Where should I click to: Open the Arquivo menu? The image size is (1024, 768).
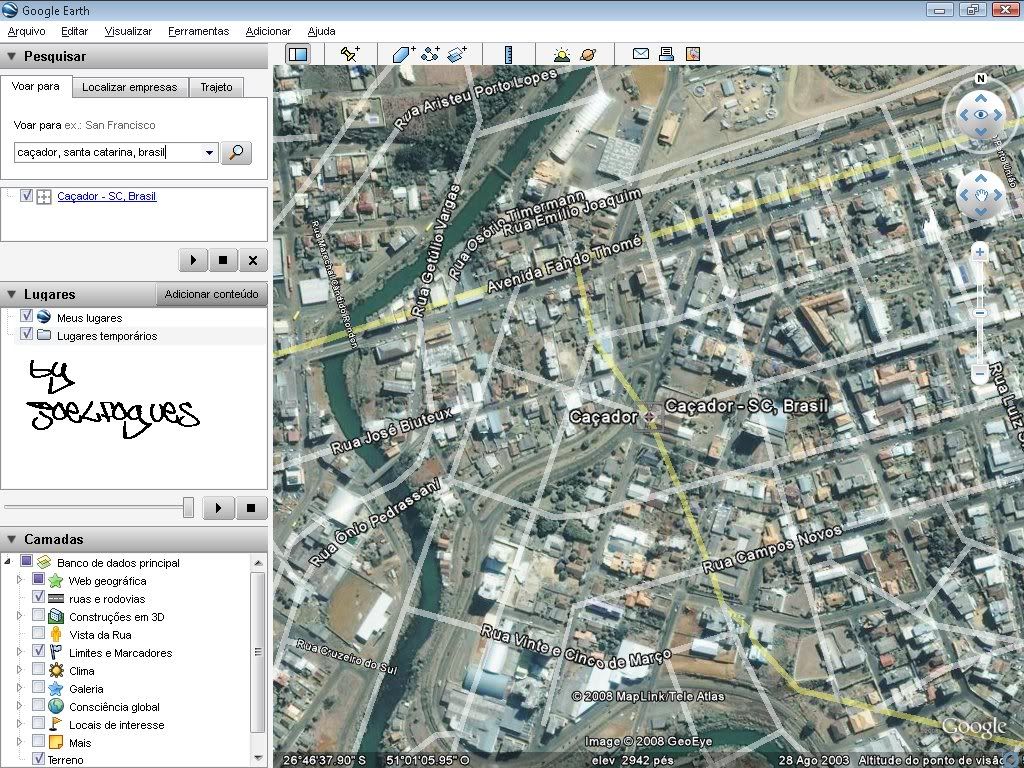[27, 31]
